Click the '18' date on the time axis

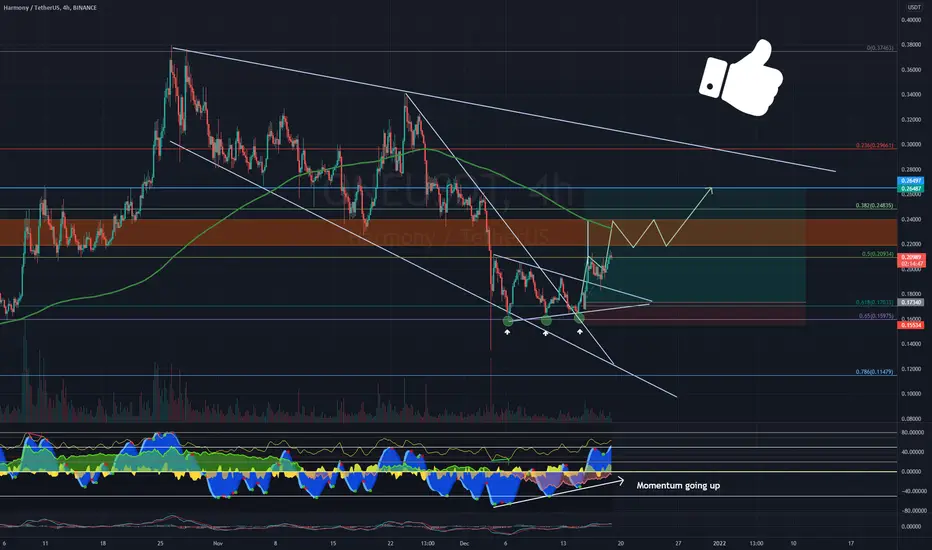coord(103,543)
